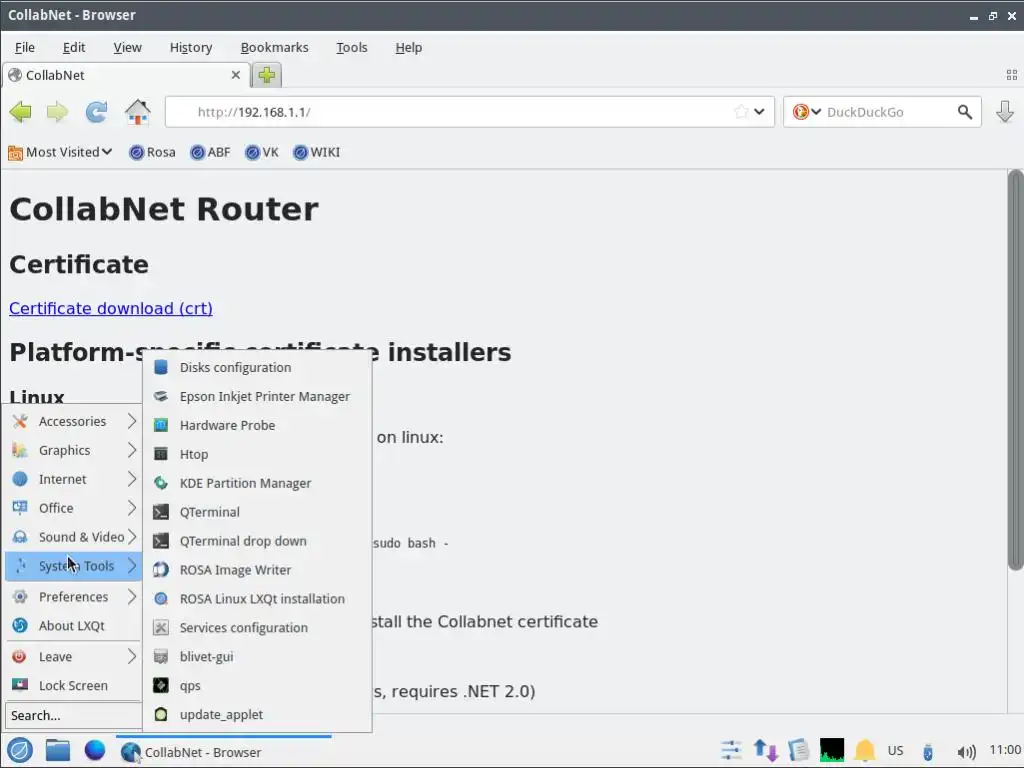The width and height of the screenshot is (1024, 768).
Task: Open the Rosa bookmark
Action: pos(152,152)
